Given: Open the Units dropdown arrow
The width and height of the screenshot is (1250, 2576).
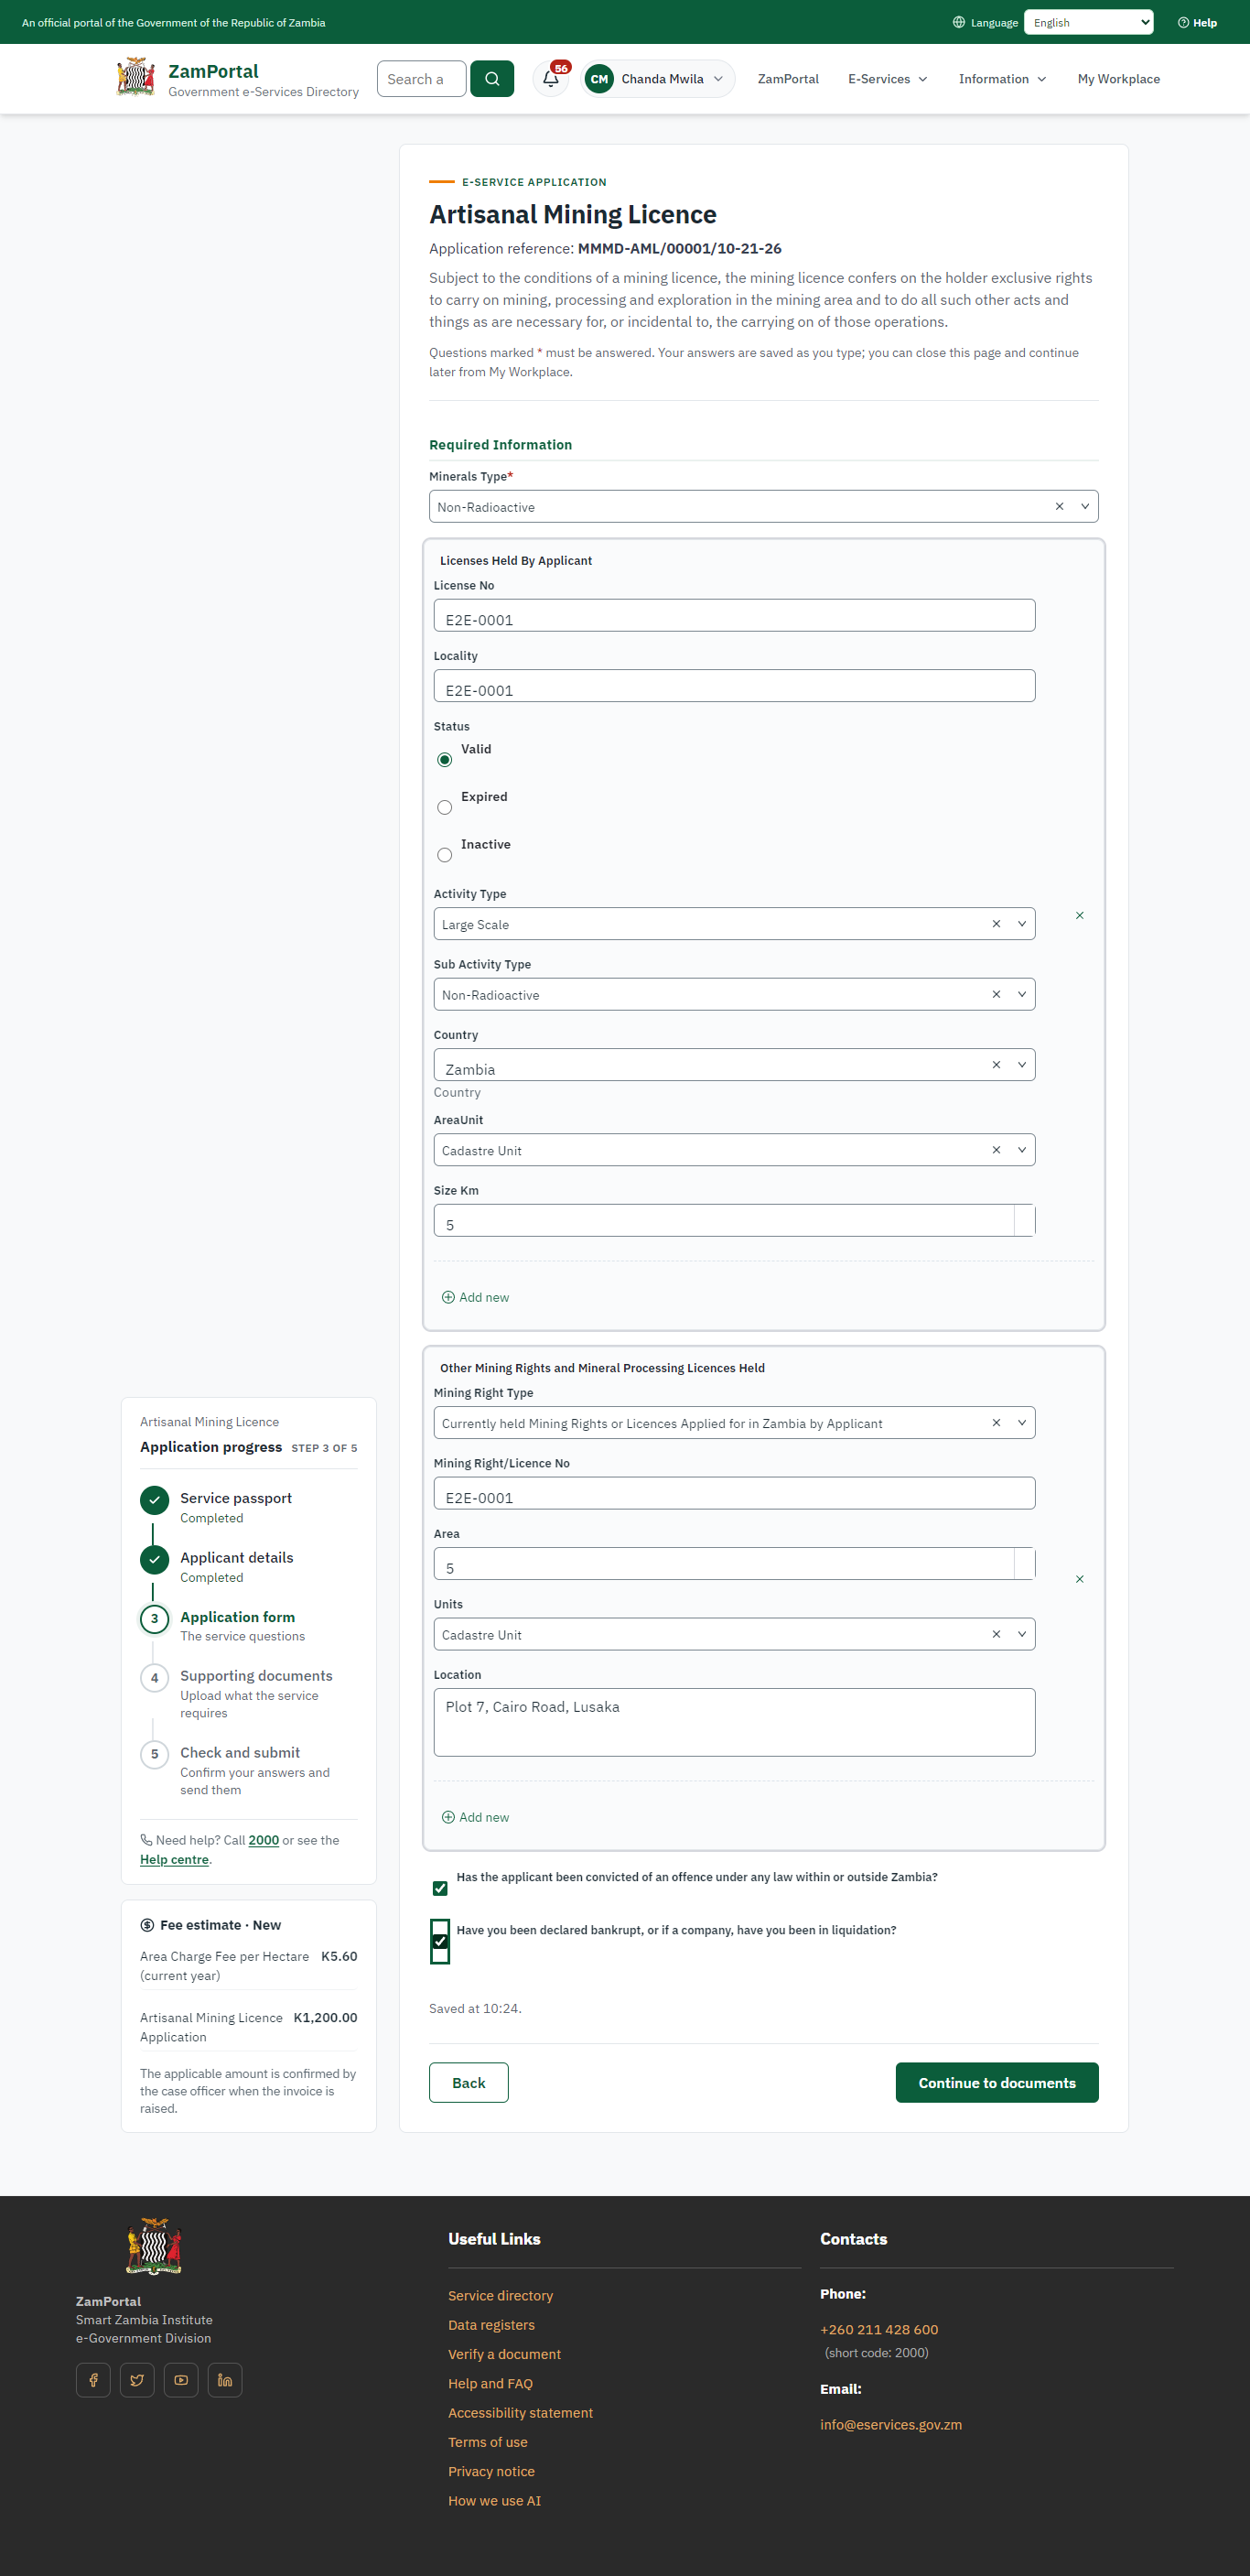Looking at the screenshot, I should click(1022, 1634).
